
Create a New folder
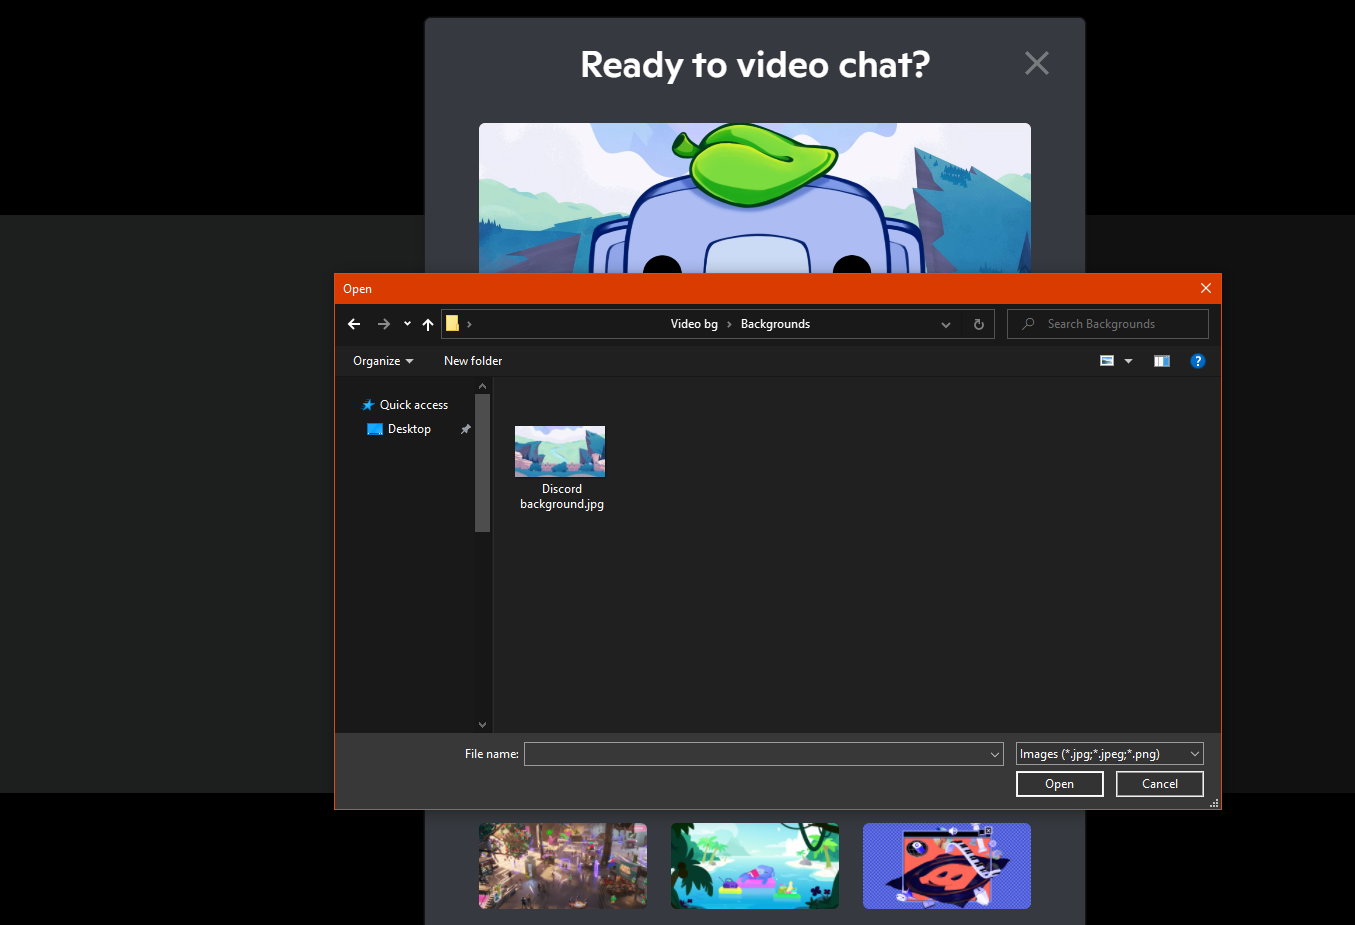(x=472, y=360)
